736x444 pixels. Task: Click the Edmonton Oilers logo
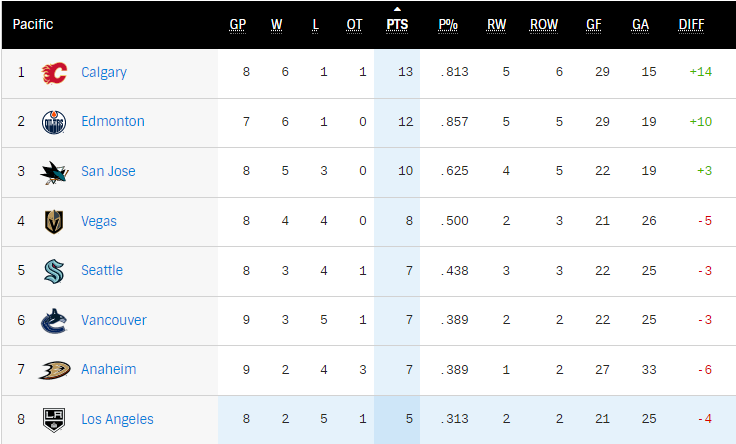coord(54,122)
